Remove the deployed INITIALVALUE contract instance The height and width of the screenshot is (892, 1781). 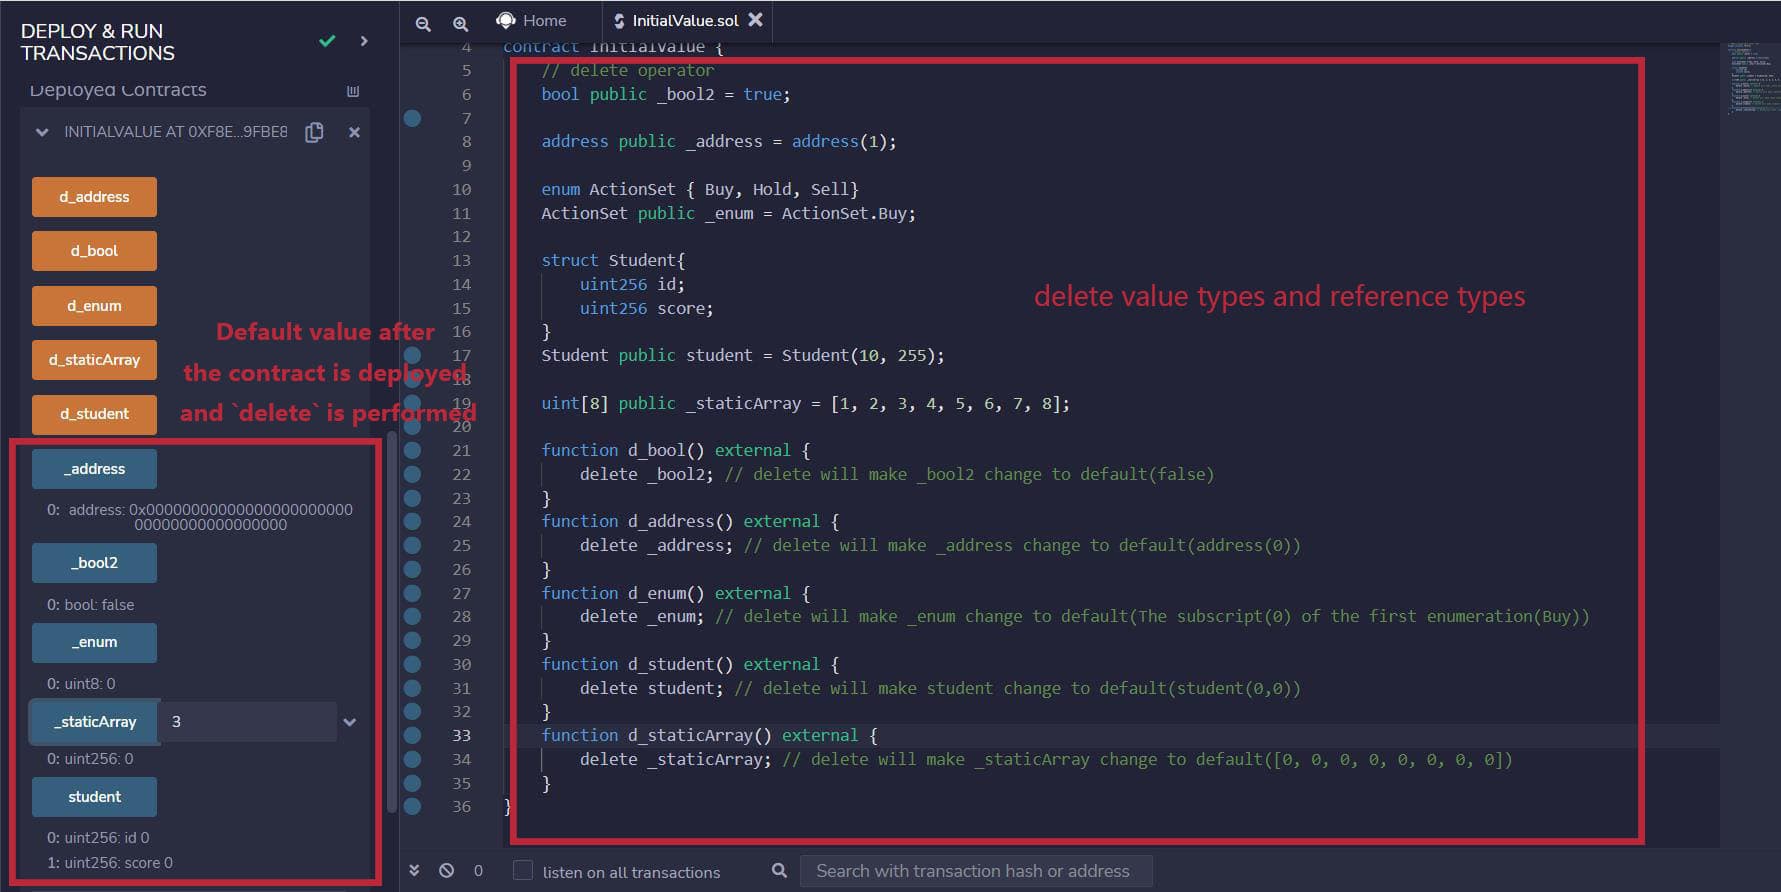coord(354,132)
